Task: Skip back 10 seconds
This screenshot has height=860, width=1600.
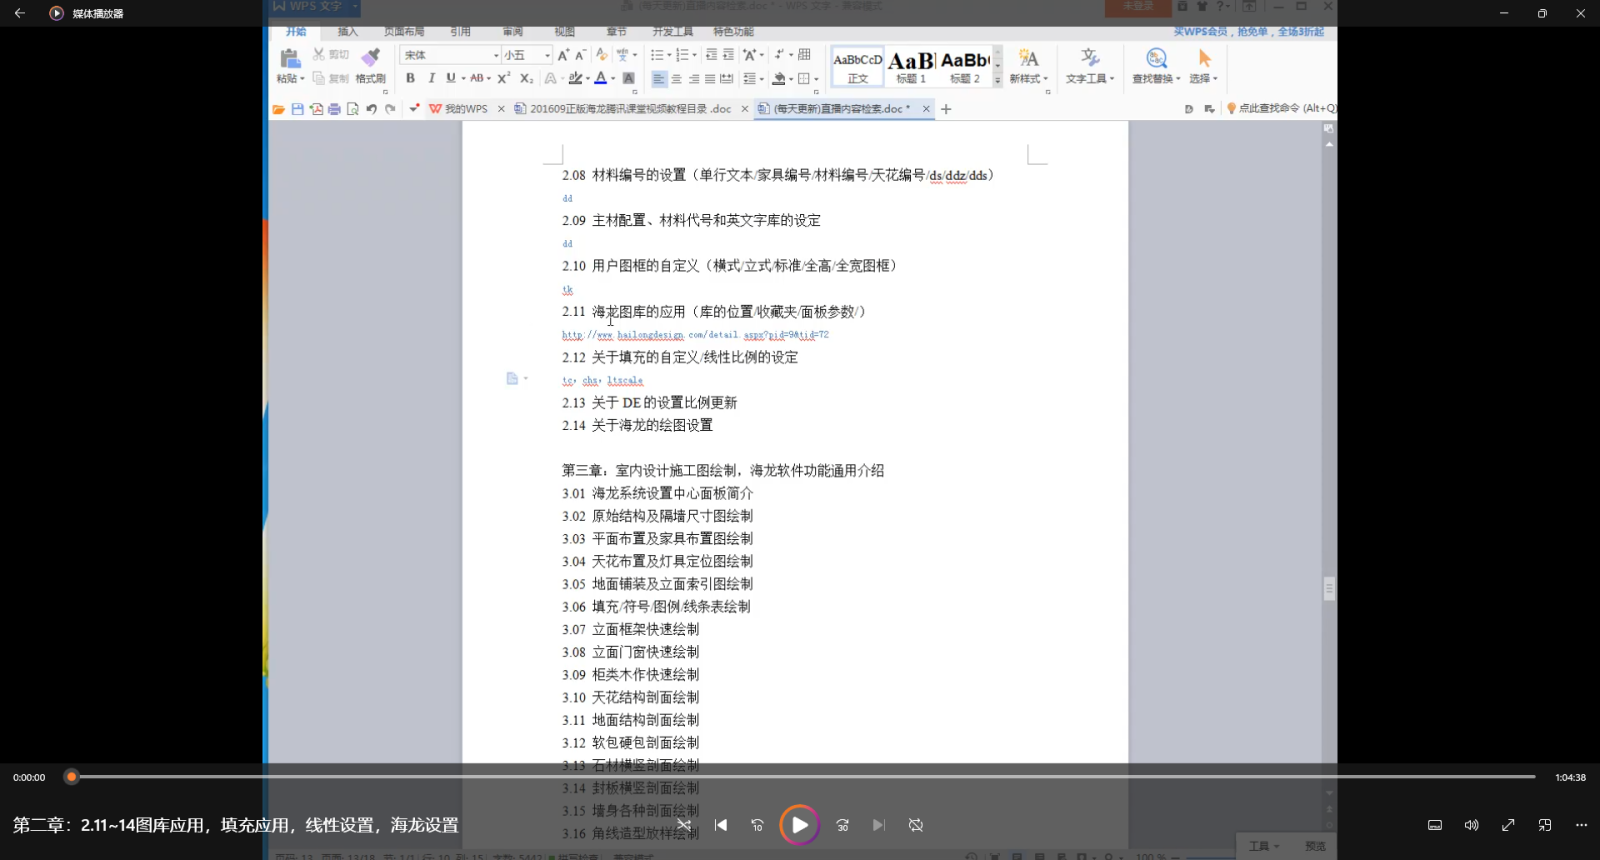Action: pos(757,825)
